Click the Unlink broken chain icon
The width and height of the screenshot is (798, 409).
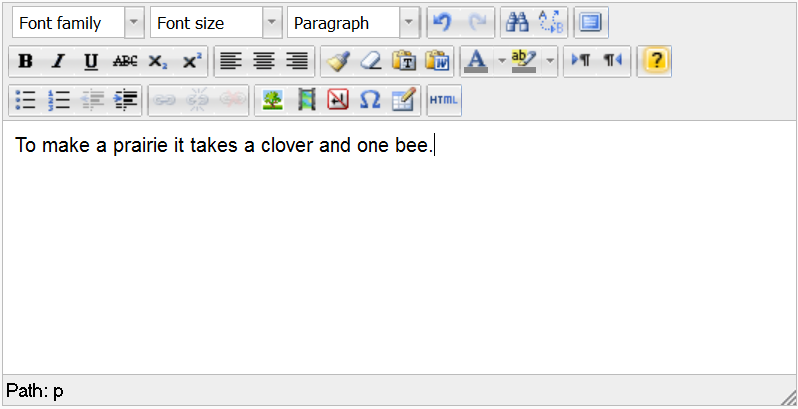tap(197, 100)
